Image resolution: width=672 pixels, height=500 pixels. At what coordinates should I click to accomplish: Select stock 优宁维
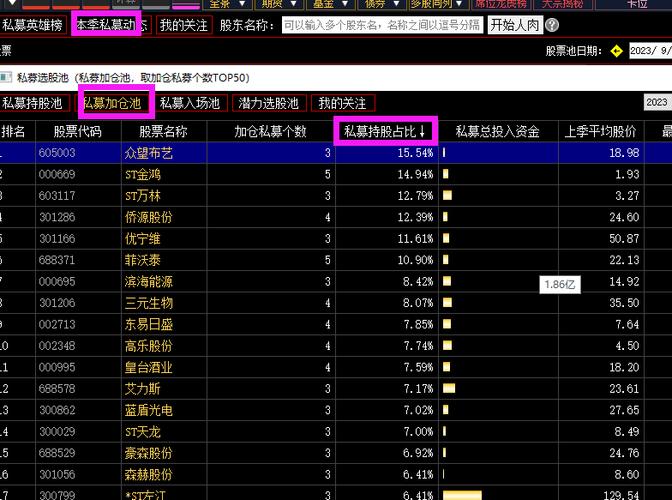pyautogui.click(x=143, y=239)
